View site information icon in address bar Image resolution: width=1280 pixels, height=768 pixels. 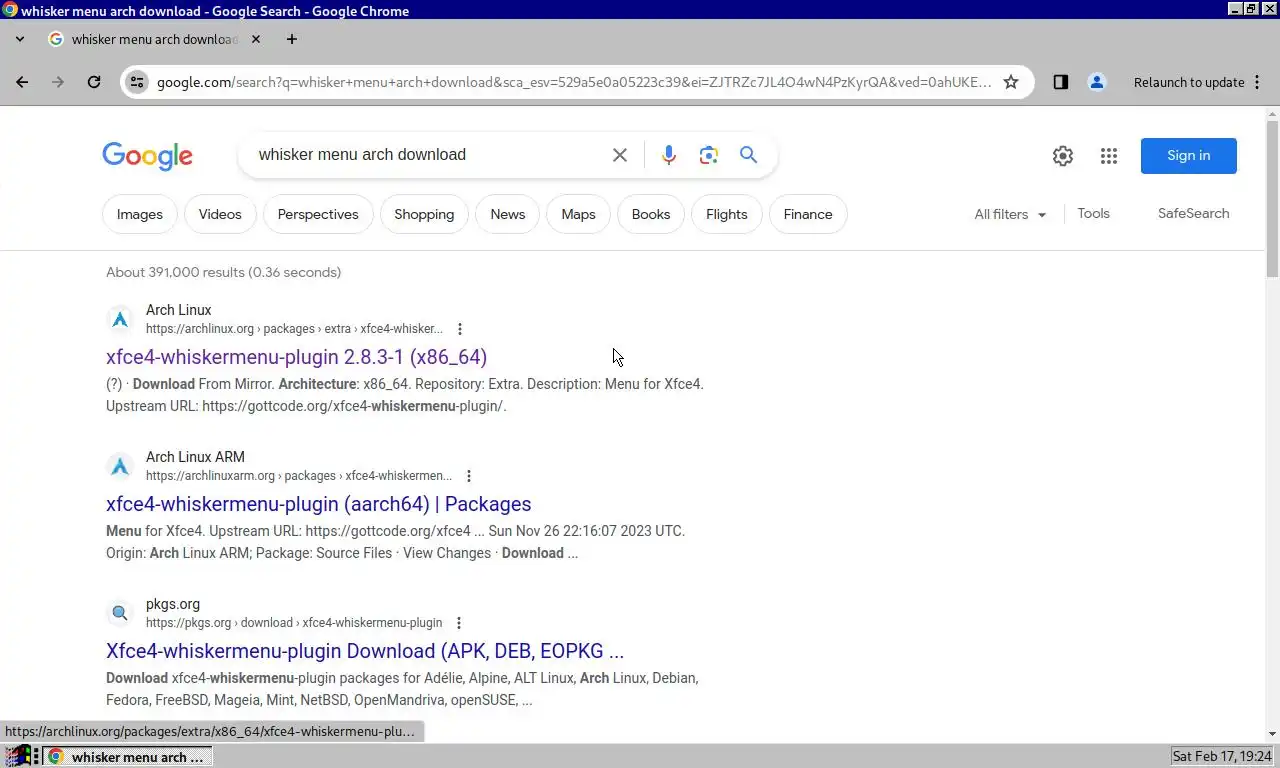click(138, 82)
